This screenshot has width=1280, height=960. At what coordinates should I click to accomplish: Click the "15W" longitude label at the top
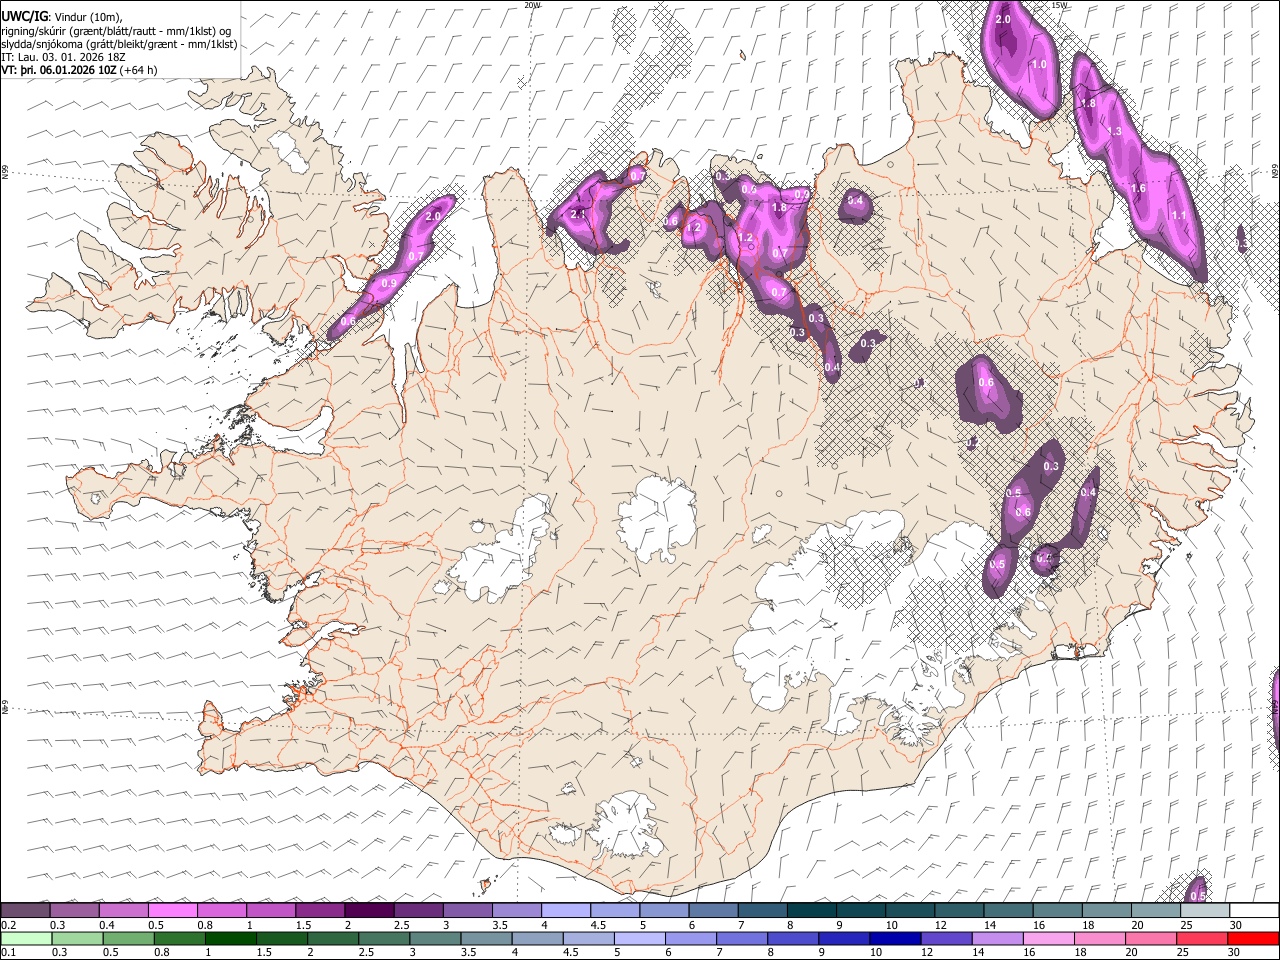[x=1059, y=5]
